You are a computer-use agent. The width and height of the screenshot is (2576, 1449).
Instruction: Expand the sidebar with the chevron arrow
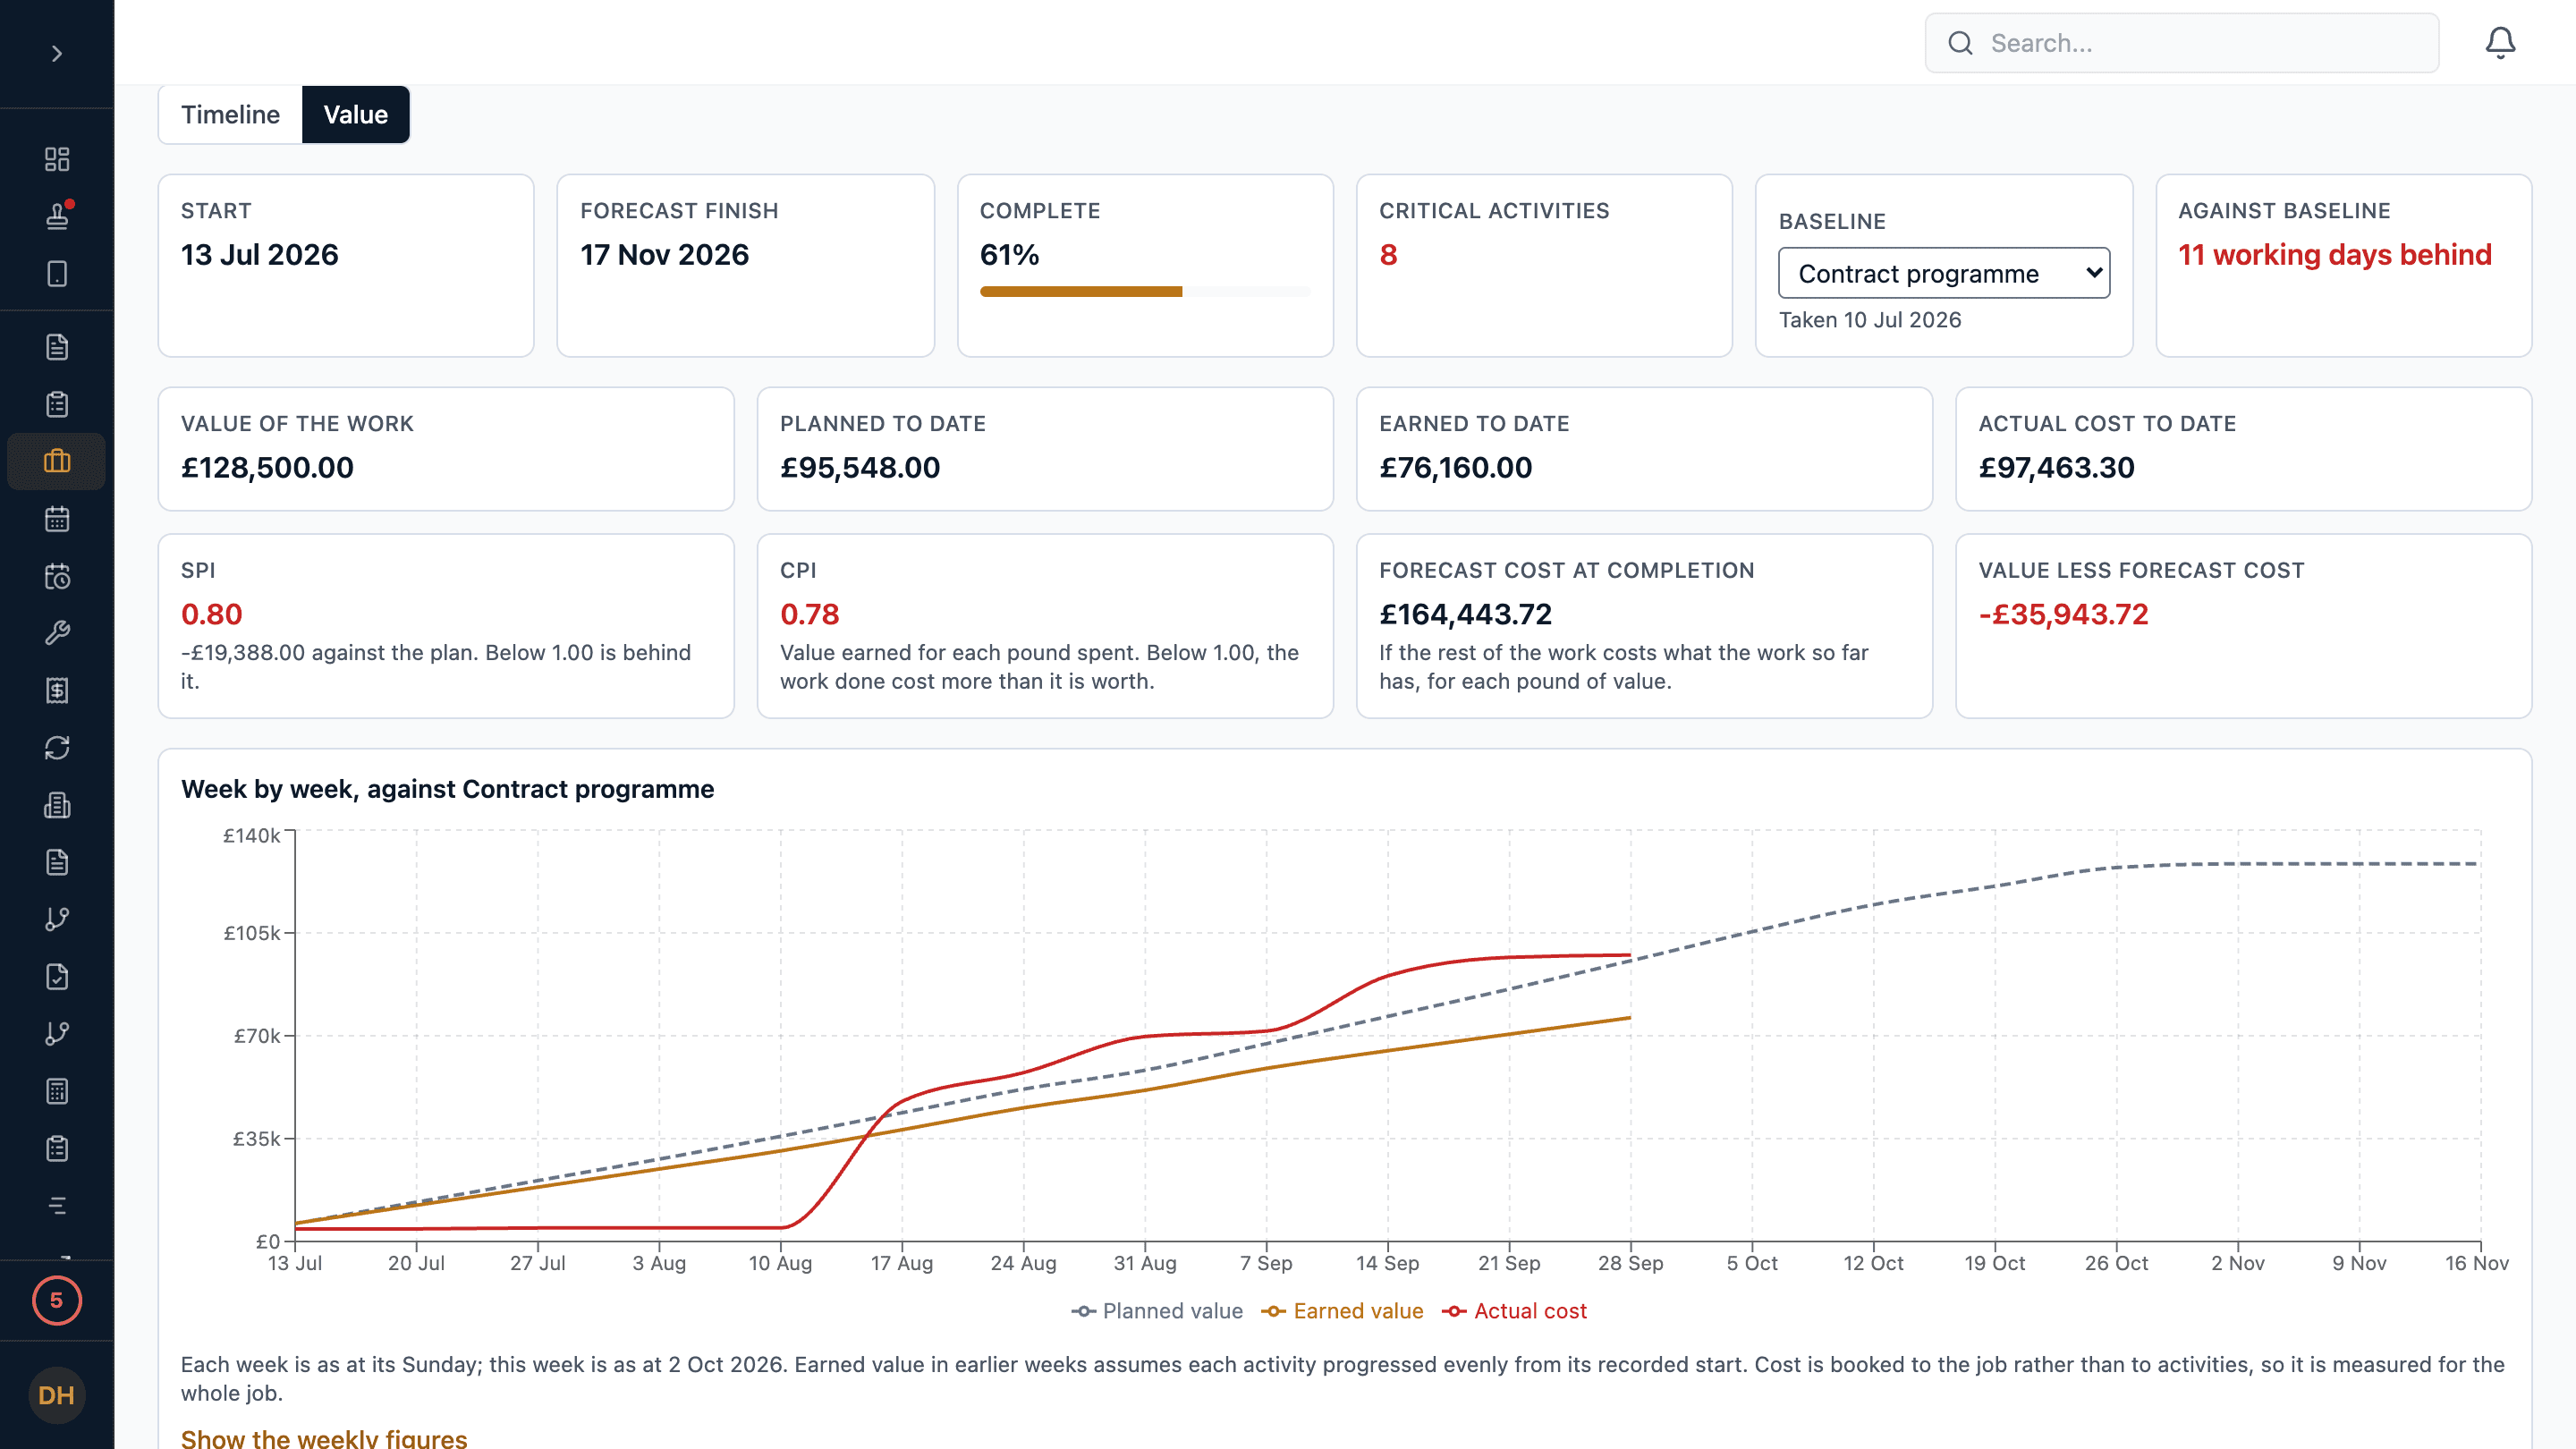tap(57, 53)
